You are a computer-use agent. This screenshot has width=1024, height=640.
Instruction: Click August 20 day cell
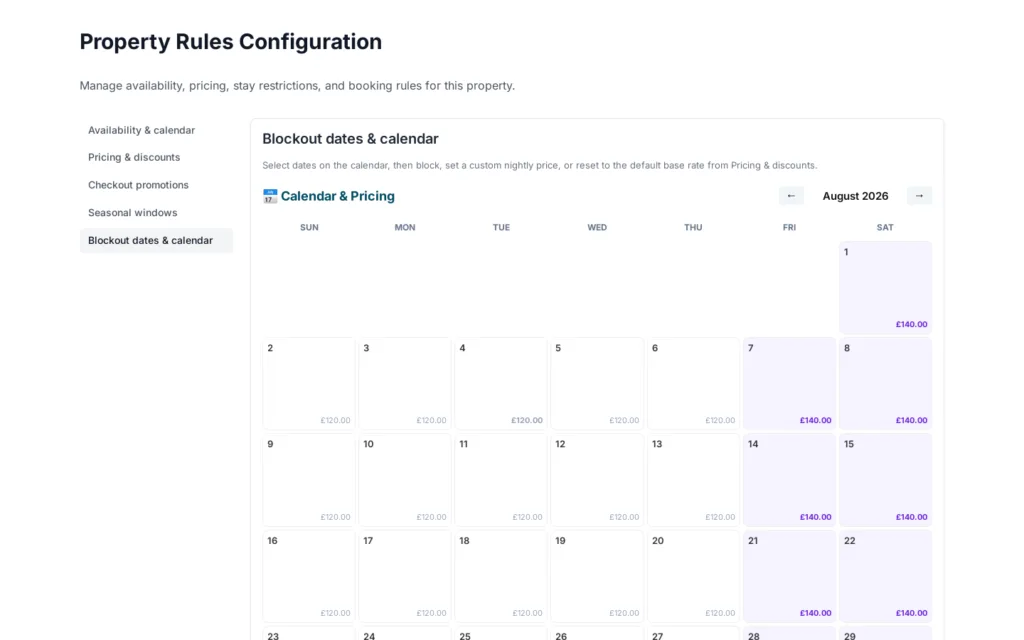pyautogui.click(x=693, y=577)
